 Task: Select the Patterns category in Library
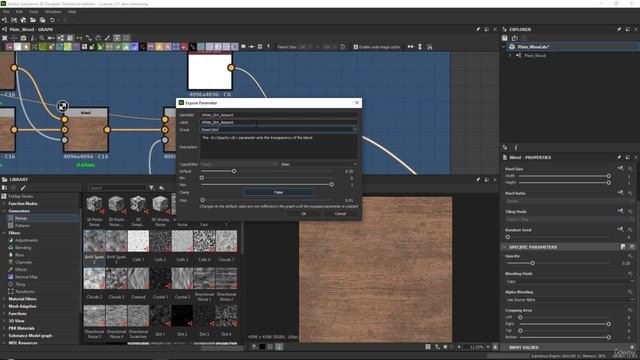click(22, 226)
